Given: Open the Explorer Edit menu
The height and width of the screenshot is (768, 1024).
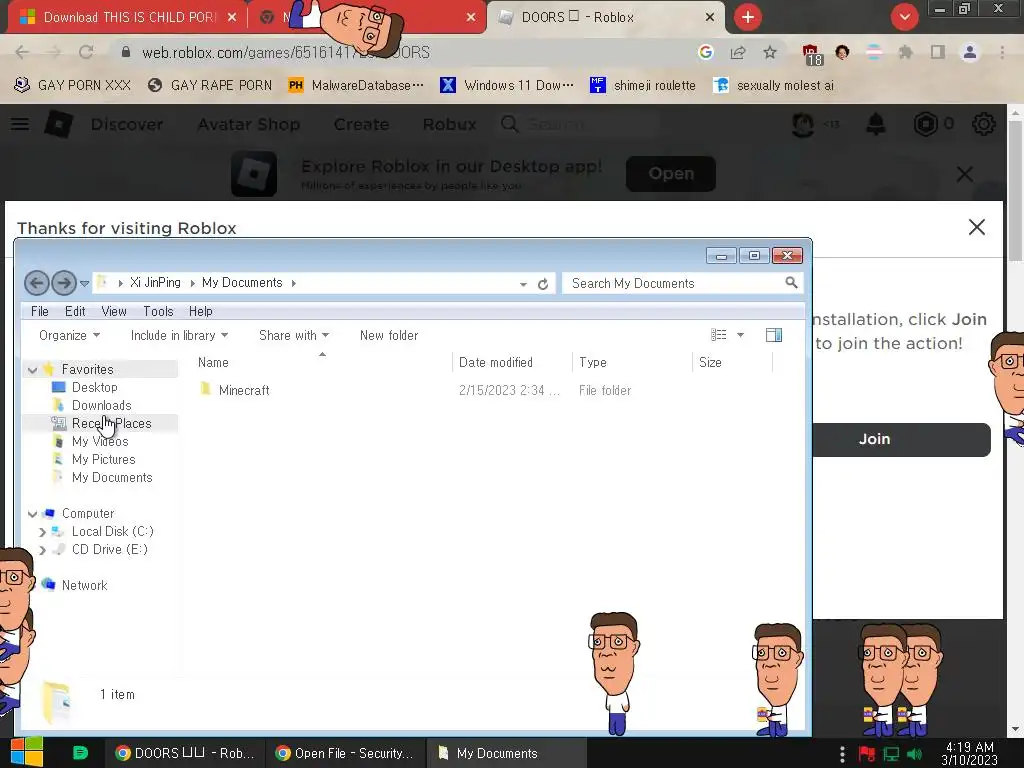Looking at the screenshot, I should 75,312.
